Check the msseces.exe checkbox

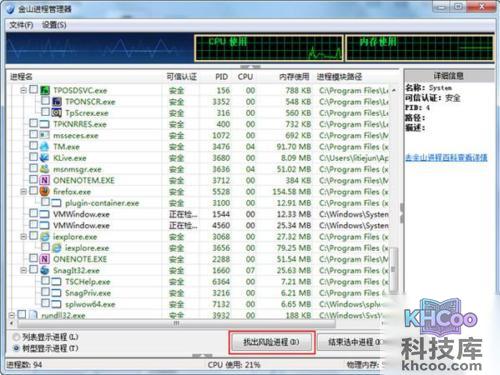coord(34,134)
